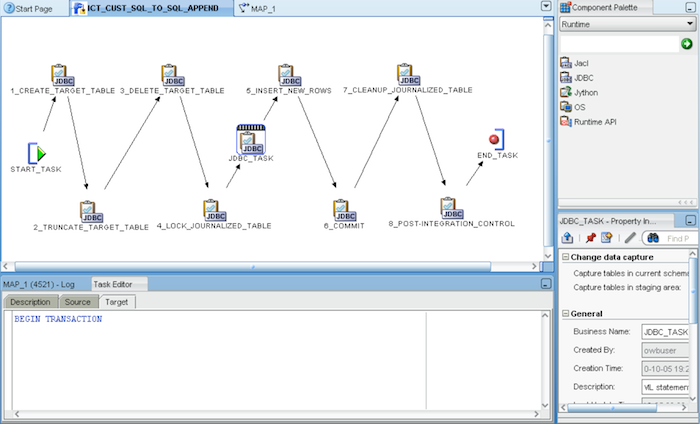The width and height of the screenshot is (700, 424).
Task: Select the 7_CLEANUP_JOURNALIZED_TABLE JDBC node icon
Action: click(408, 75)
